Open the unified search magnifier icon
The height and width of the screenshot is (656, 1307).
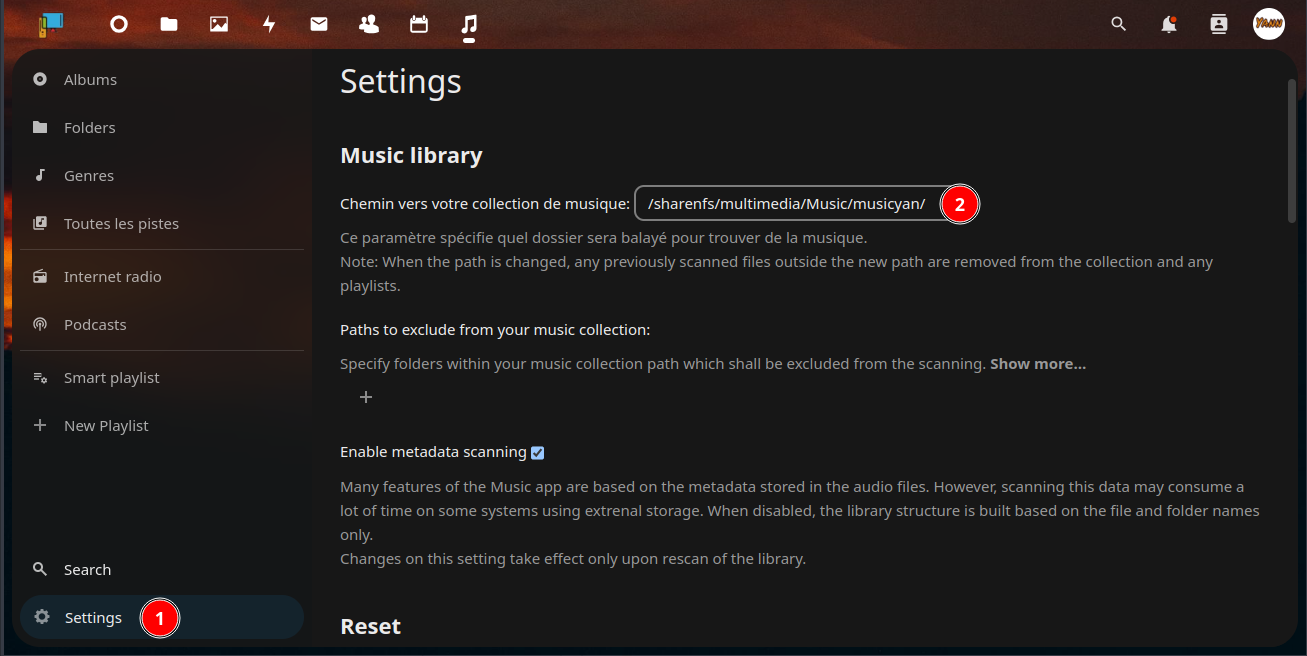tap(1119, 24)
